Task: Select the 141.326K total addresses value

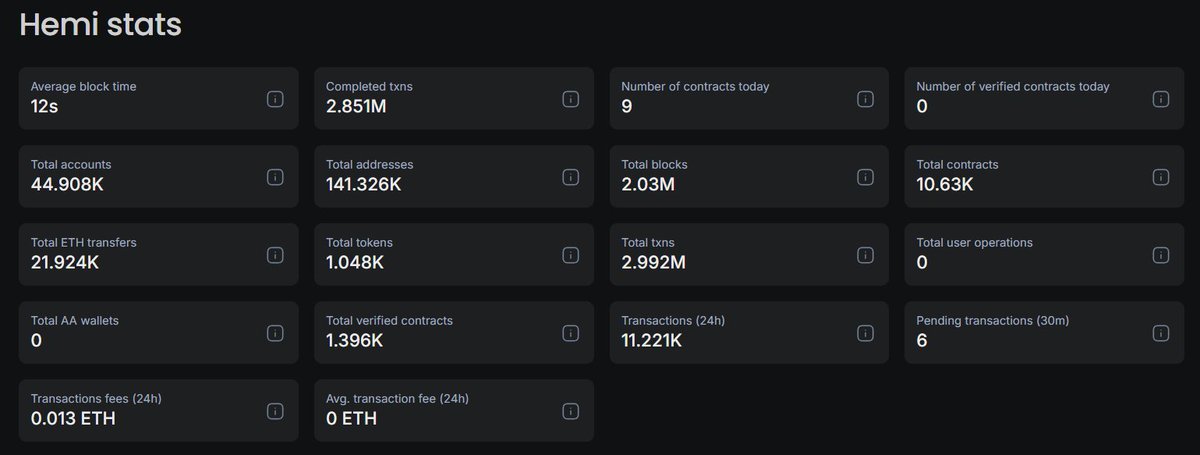Action: point(364,184)
